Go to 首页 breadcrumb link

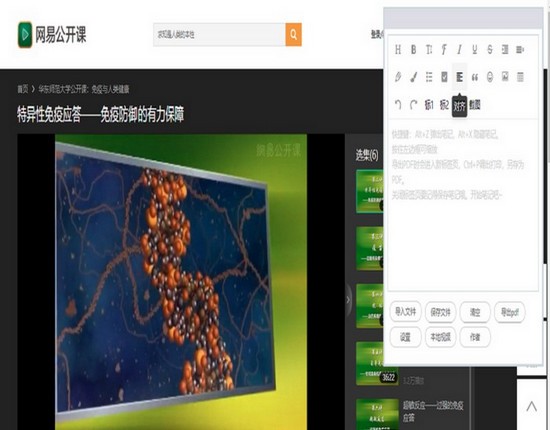23,89
